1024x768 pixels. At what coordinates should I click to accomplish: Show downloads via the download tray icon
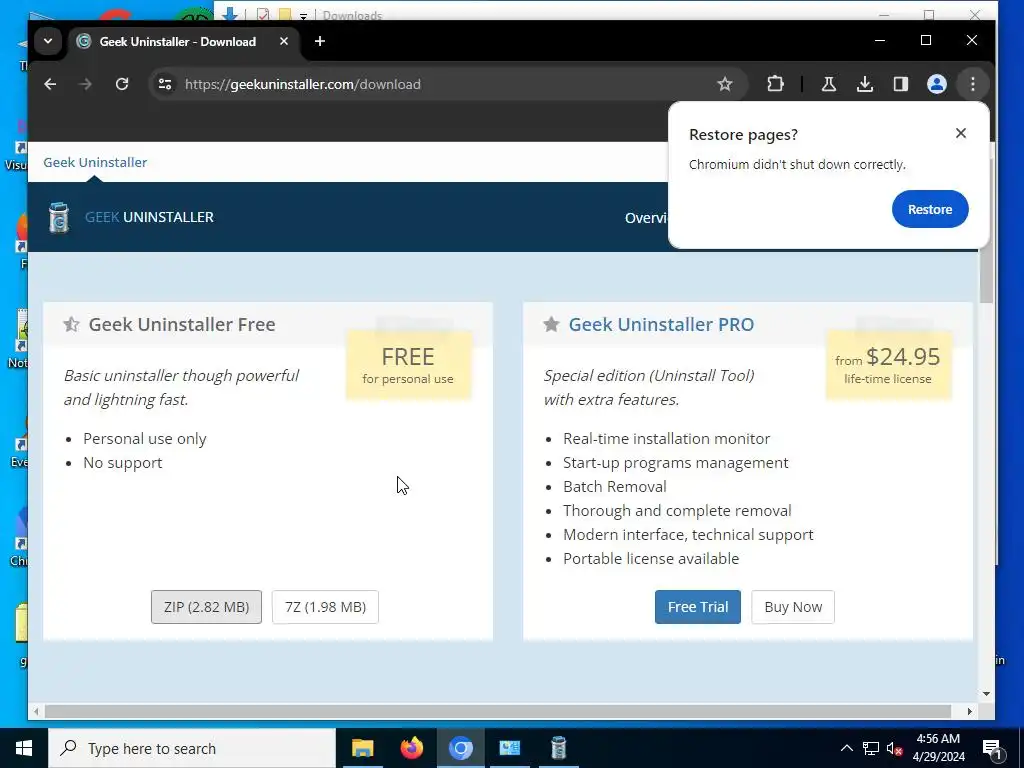tap(865, 84)
